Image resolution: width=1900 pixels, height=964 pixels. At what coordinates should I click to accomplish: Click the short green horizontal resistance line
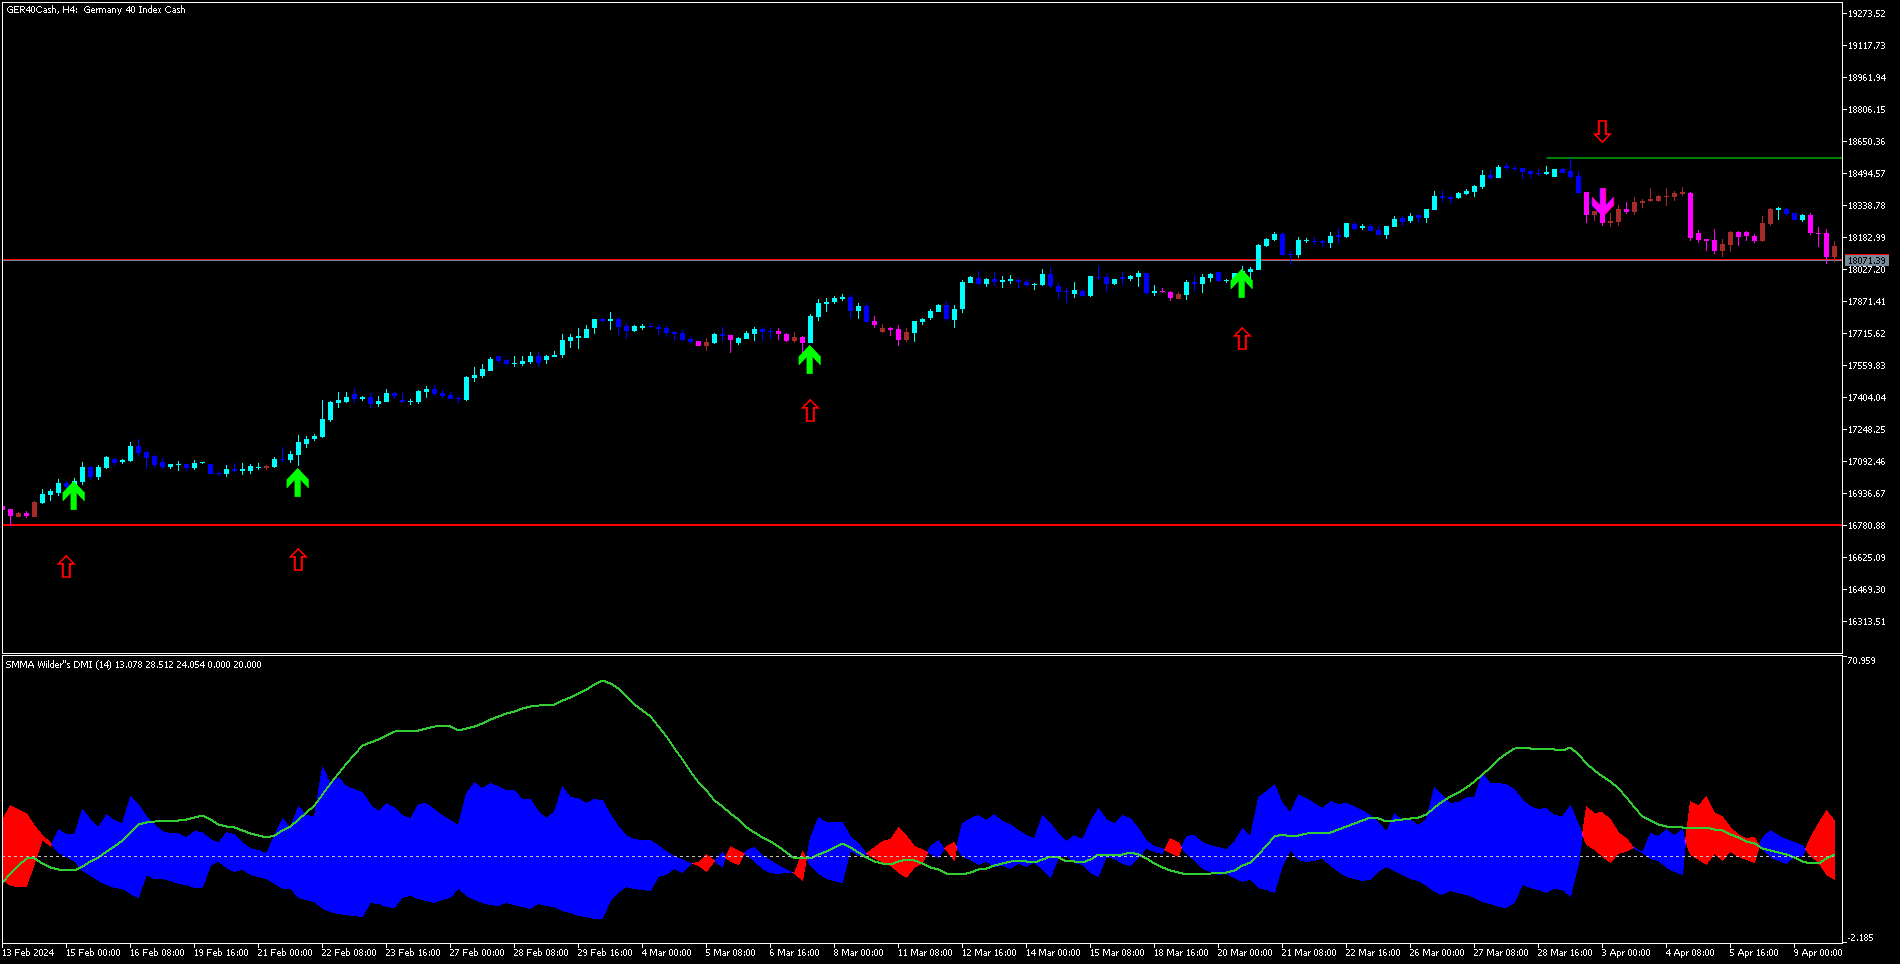(x=1700, y=158)
